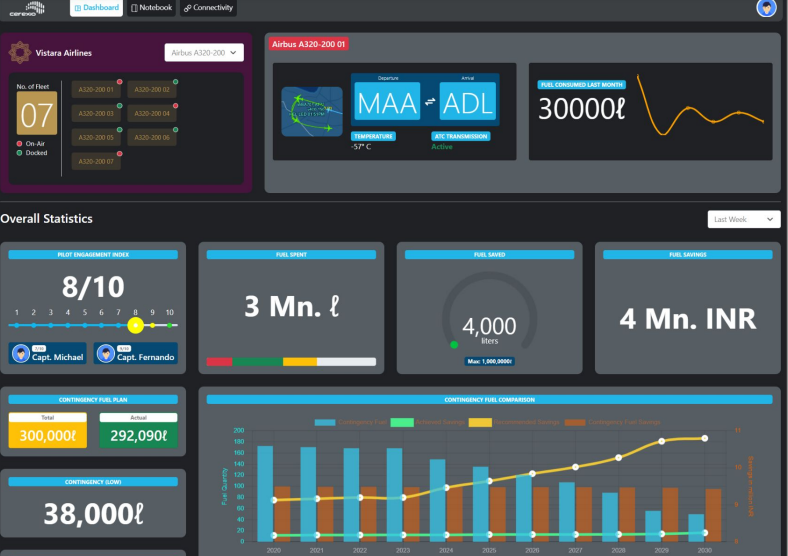Click the swap arrows between MAA and ADL
Screen dimensions: 788x556
pos(430,102)
